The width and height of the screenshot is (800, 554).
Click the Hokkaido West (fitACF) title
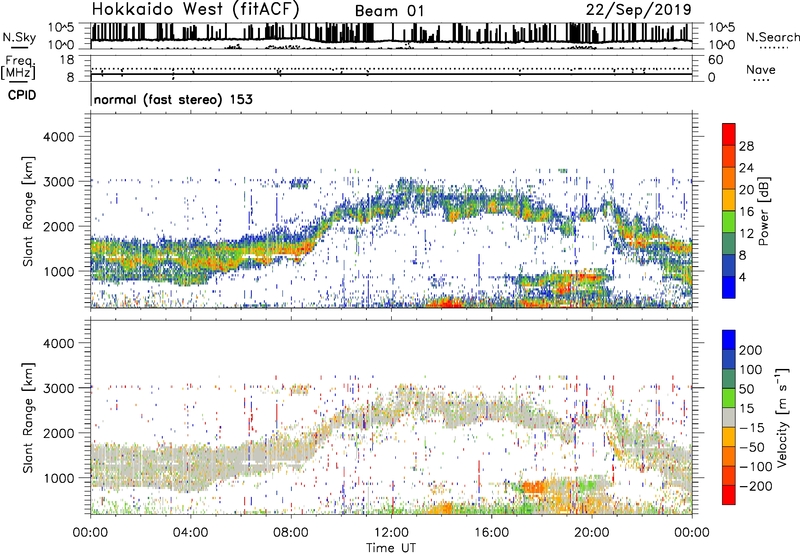click(x=195, y=9)
